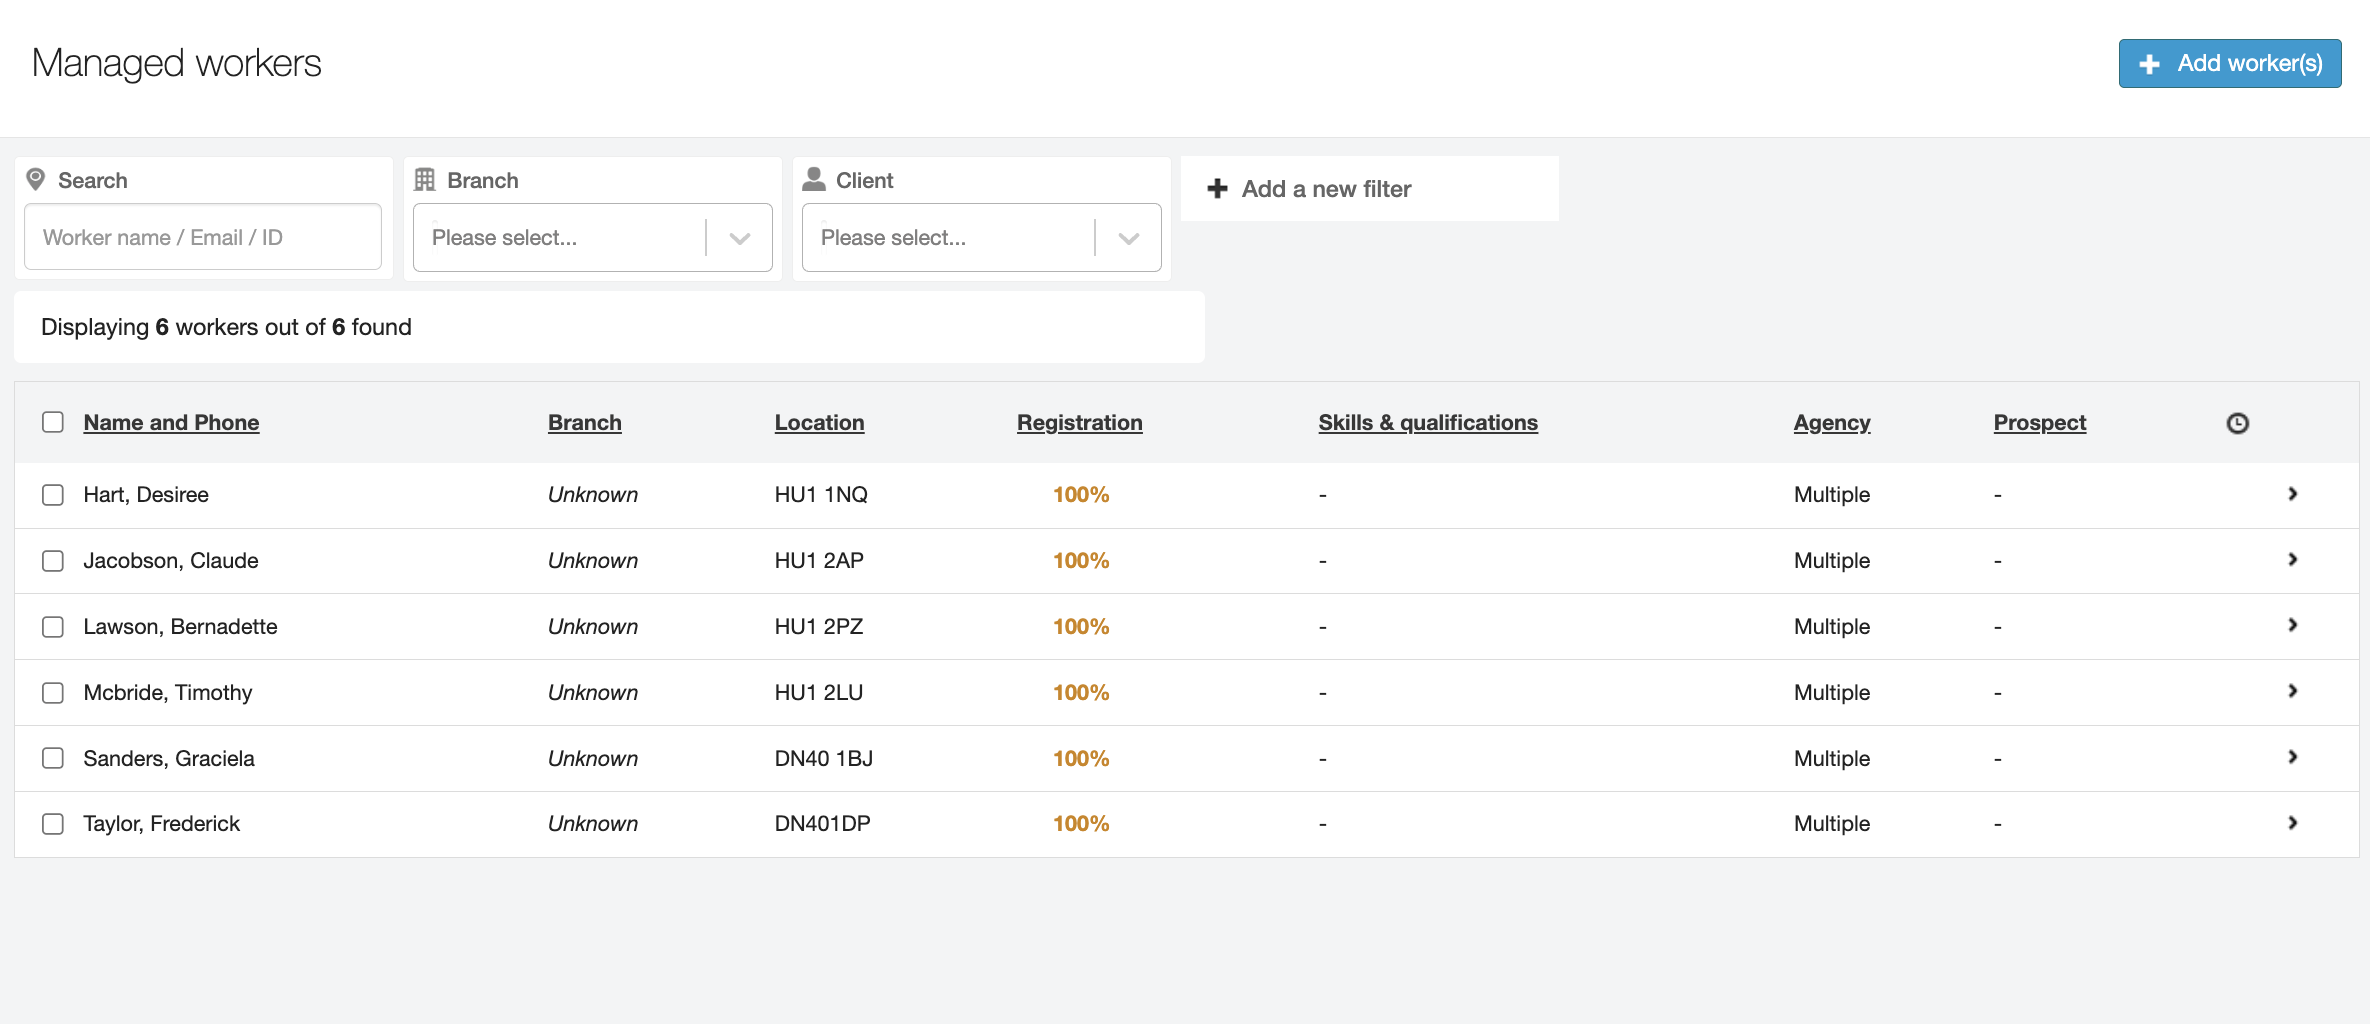
Task: Tick the Sanders, Graciela checkbox
Action: pos(53,758)
